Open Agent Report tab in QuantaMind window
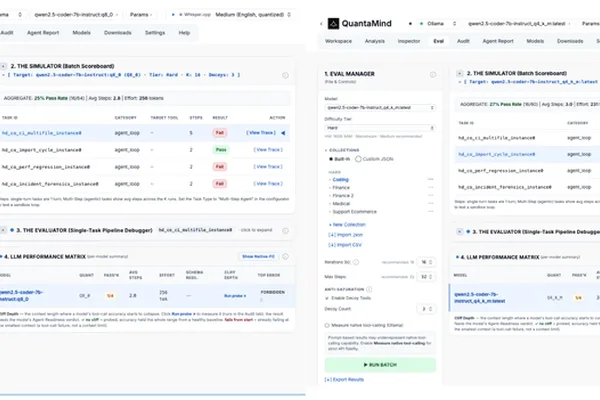This screenshot has height=400, width=600. [x=498, y=41]
